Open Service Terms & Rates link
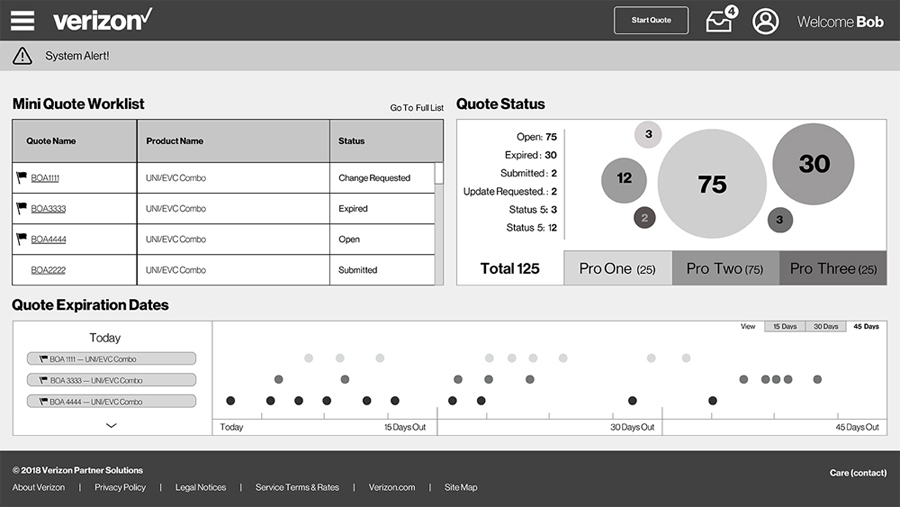 (x=297, y=487)
